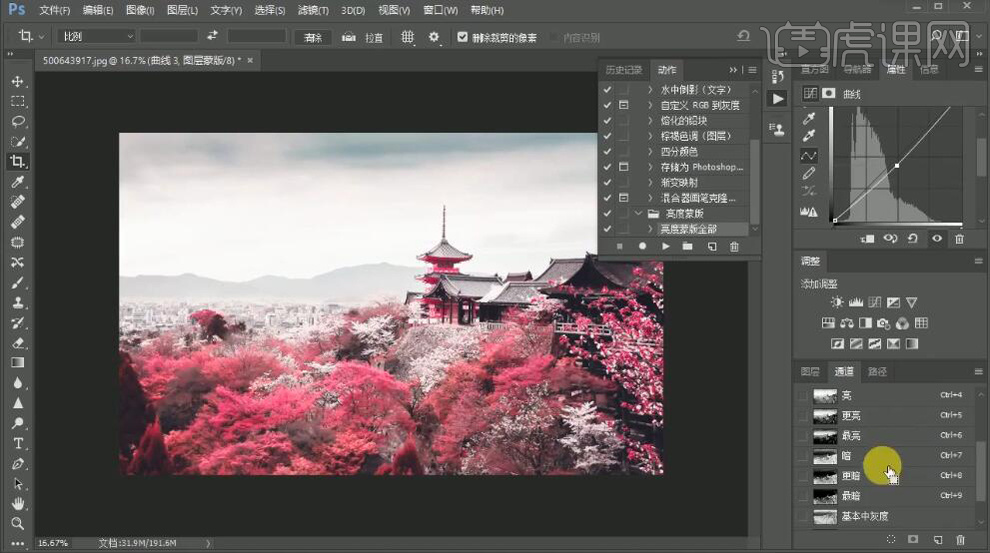The height and width of the screenshot is (553, 990).
Task: Expand the 四分颜色 action
Action: [650, 151]
